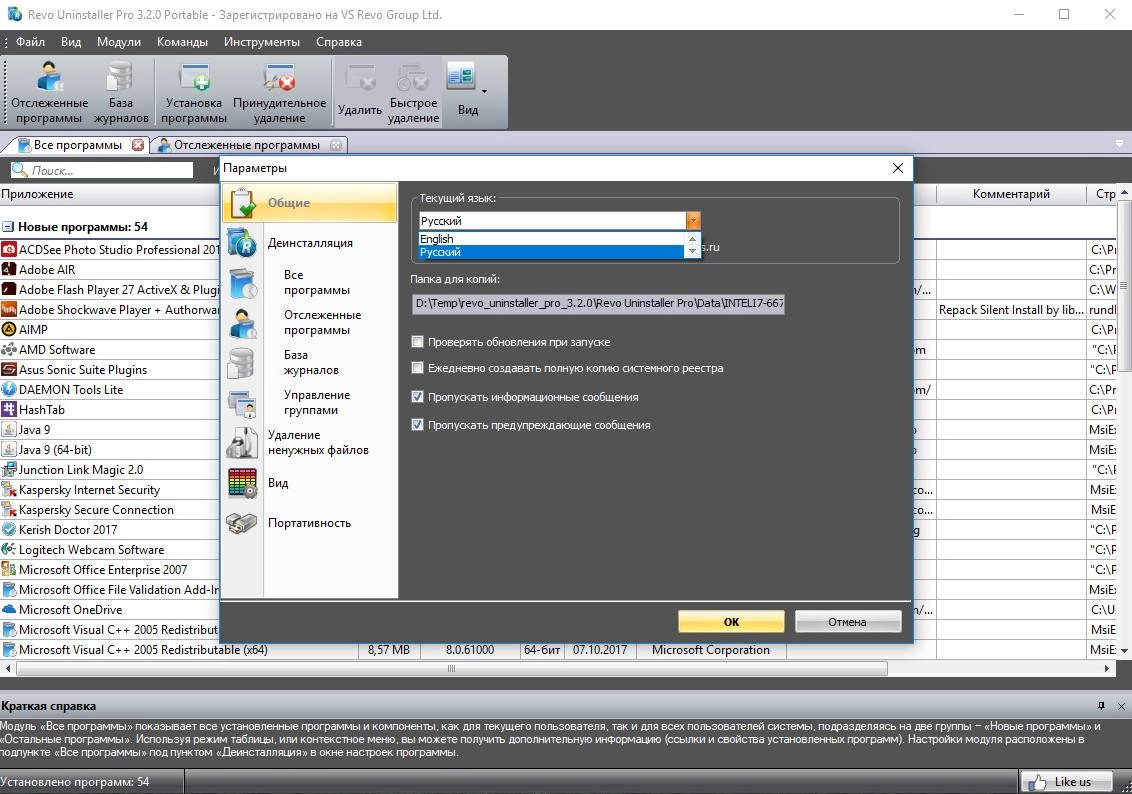This screenshot has width=1132, height=794.
Task: Click the Вид toolbar icon
Action: [461, 76]
